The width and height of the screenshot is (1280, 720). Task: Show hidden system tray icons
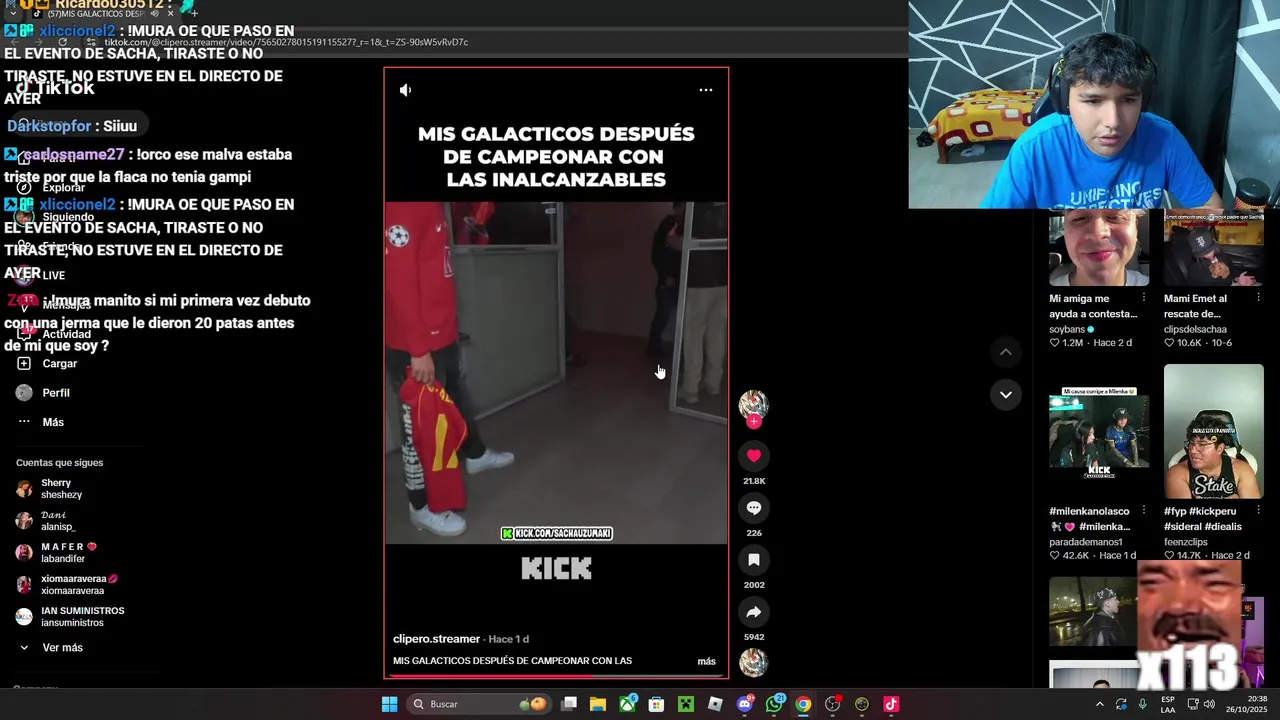[1100, 704]
